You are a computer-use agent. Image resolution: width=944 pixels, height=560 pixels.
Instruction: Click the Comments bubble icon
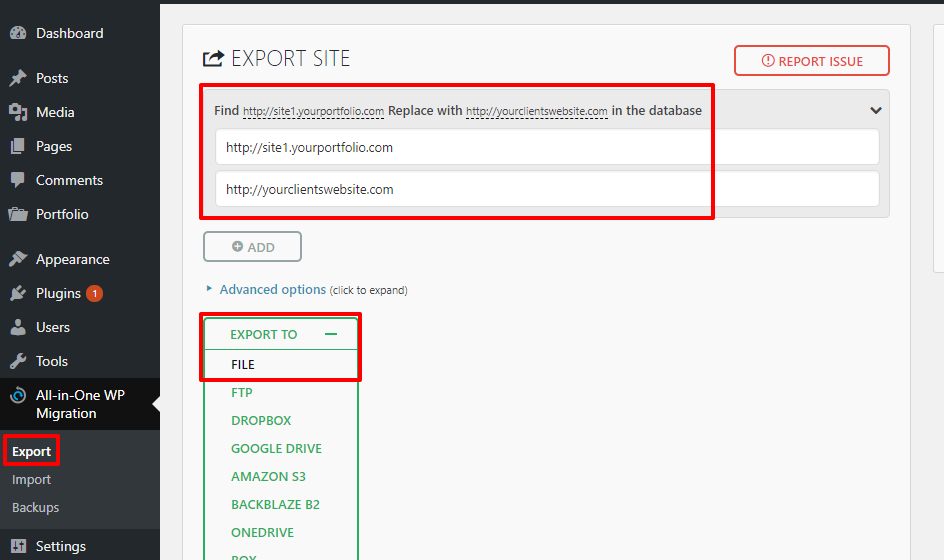18,179
